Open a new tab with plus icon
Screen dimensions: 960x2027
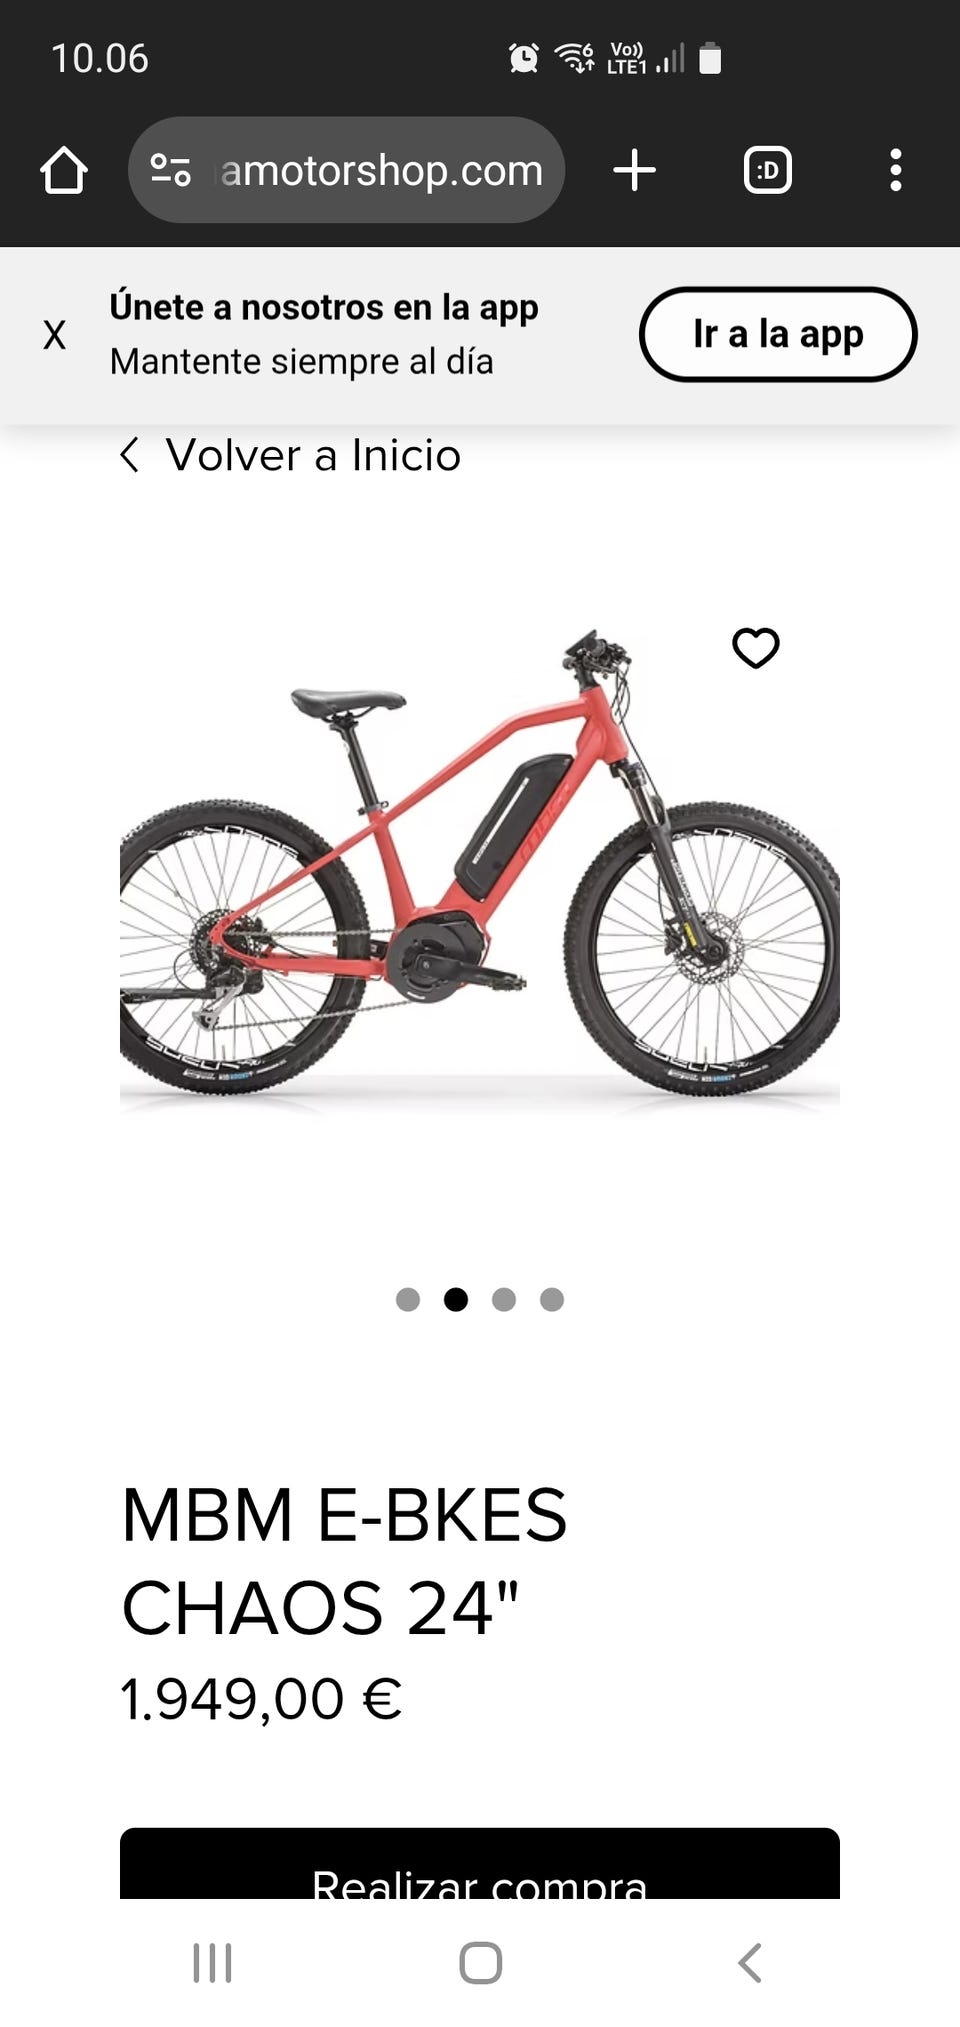[634, 170]
